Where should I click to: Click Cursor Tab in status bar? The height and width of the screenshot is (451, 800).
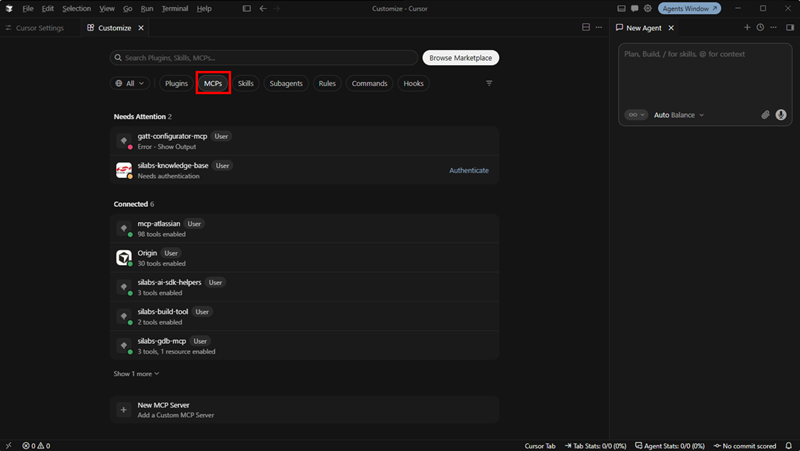pyautogui.click(x=540, y=445)
